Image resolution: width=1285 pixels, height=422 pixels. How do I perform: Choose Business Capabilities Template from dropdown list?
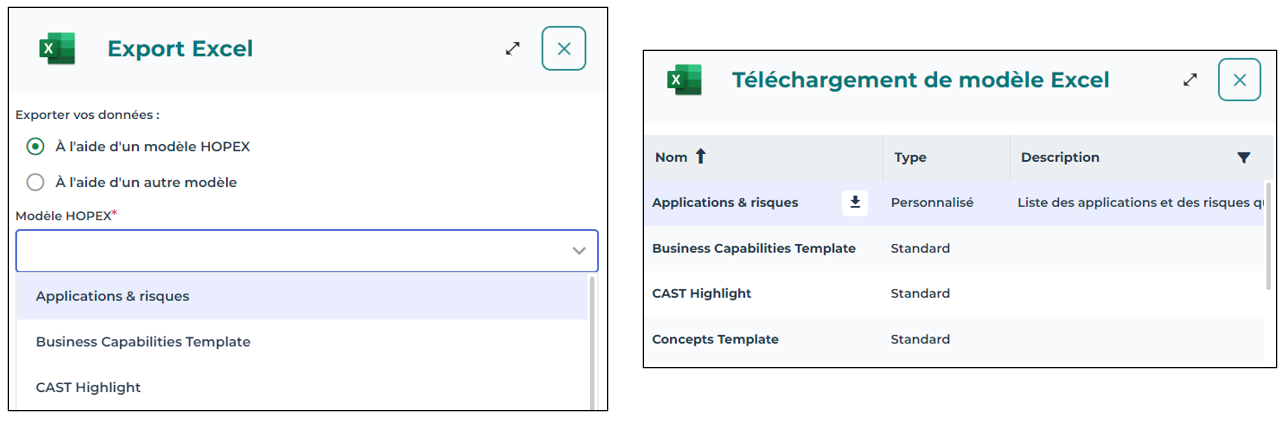click(143, 342)
